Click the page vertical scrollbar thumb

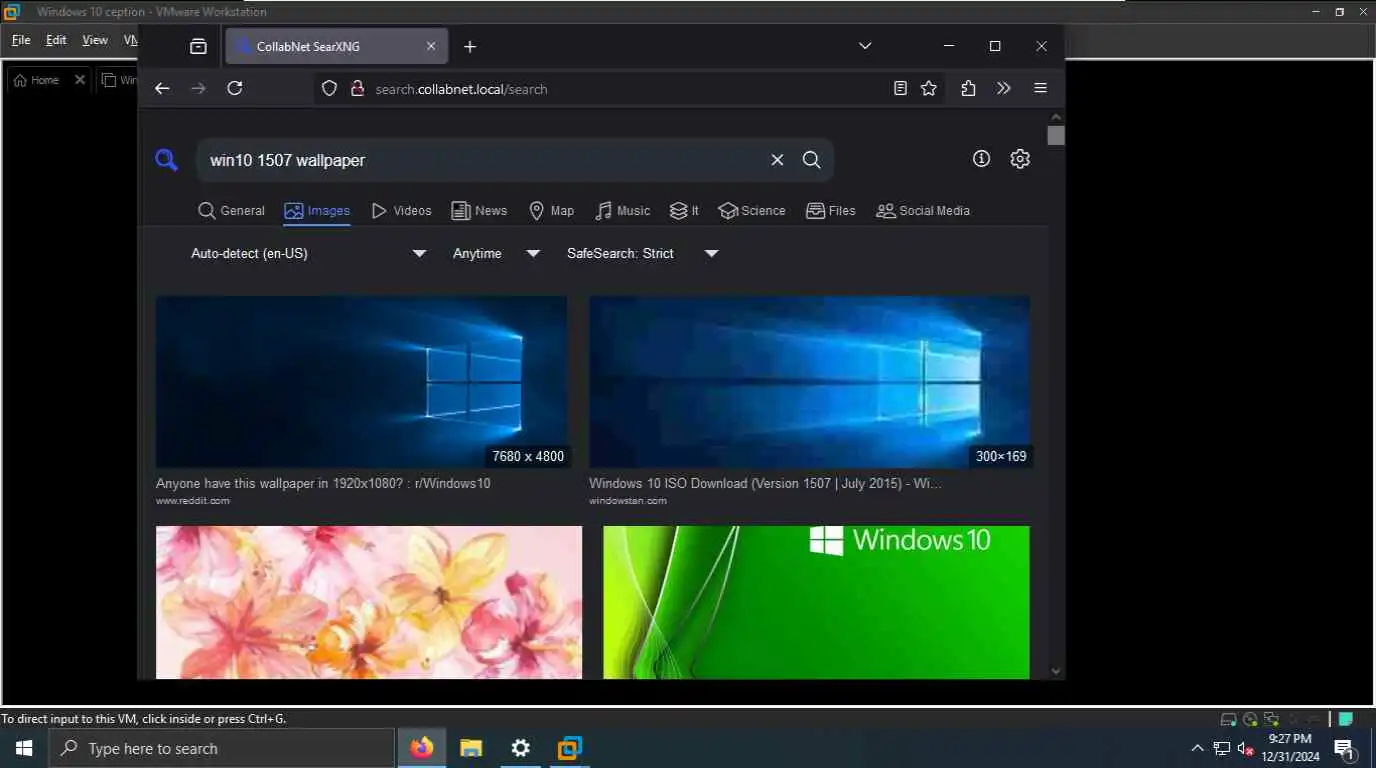pos(1056,135)
